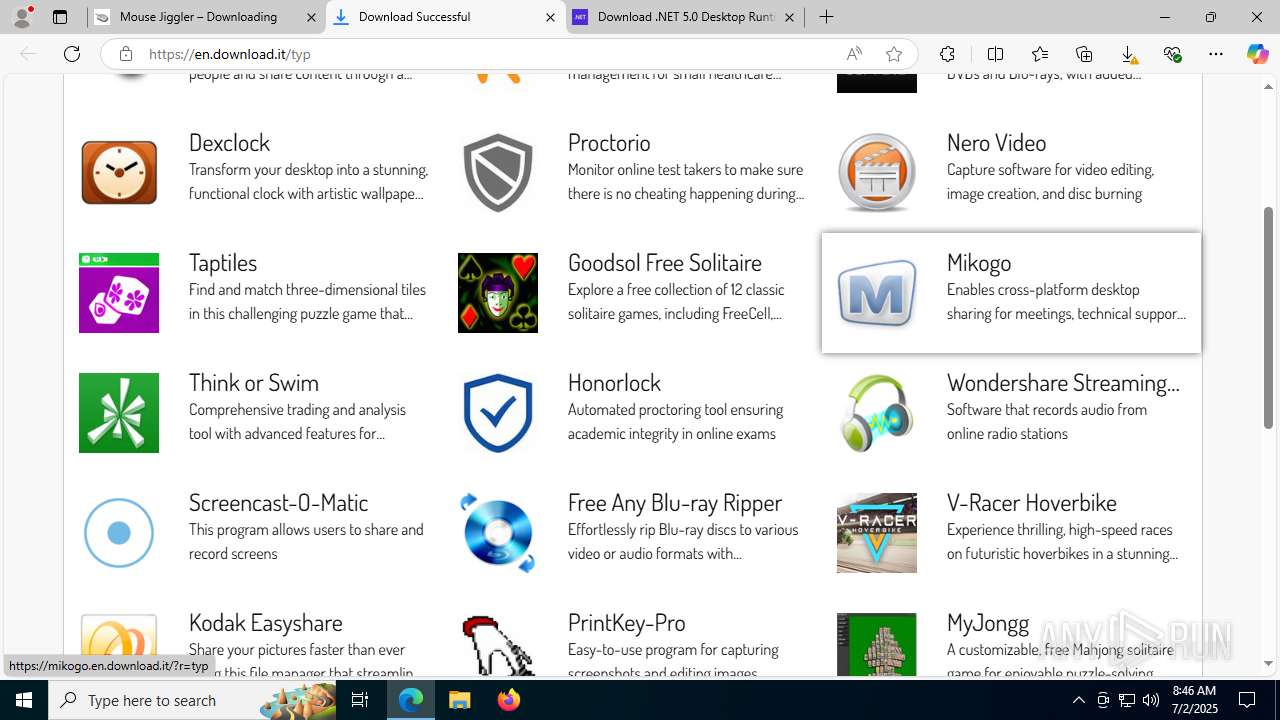This screenshot has width=1280, height=720.
Task: Open the Screencast-O-Matic circle icon
Action: click(x=119, y=533)
